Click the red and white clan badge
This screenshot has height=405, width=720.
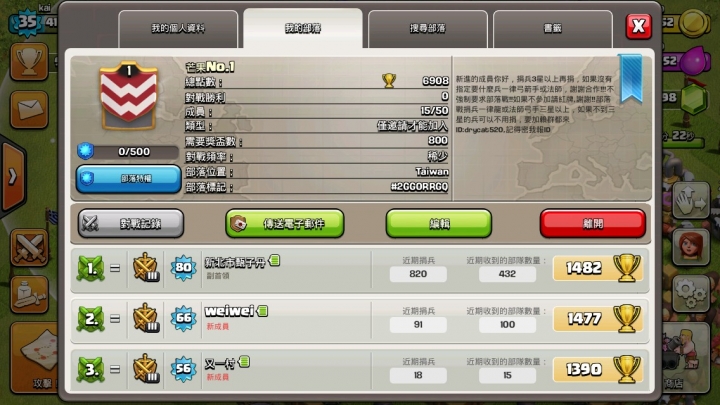point(129,97)
